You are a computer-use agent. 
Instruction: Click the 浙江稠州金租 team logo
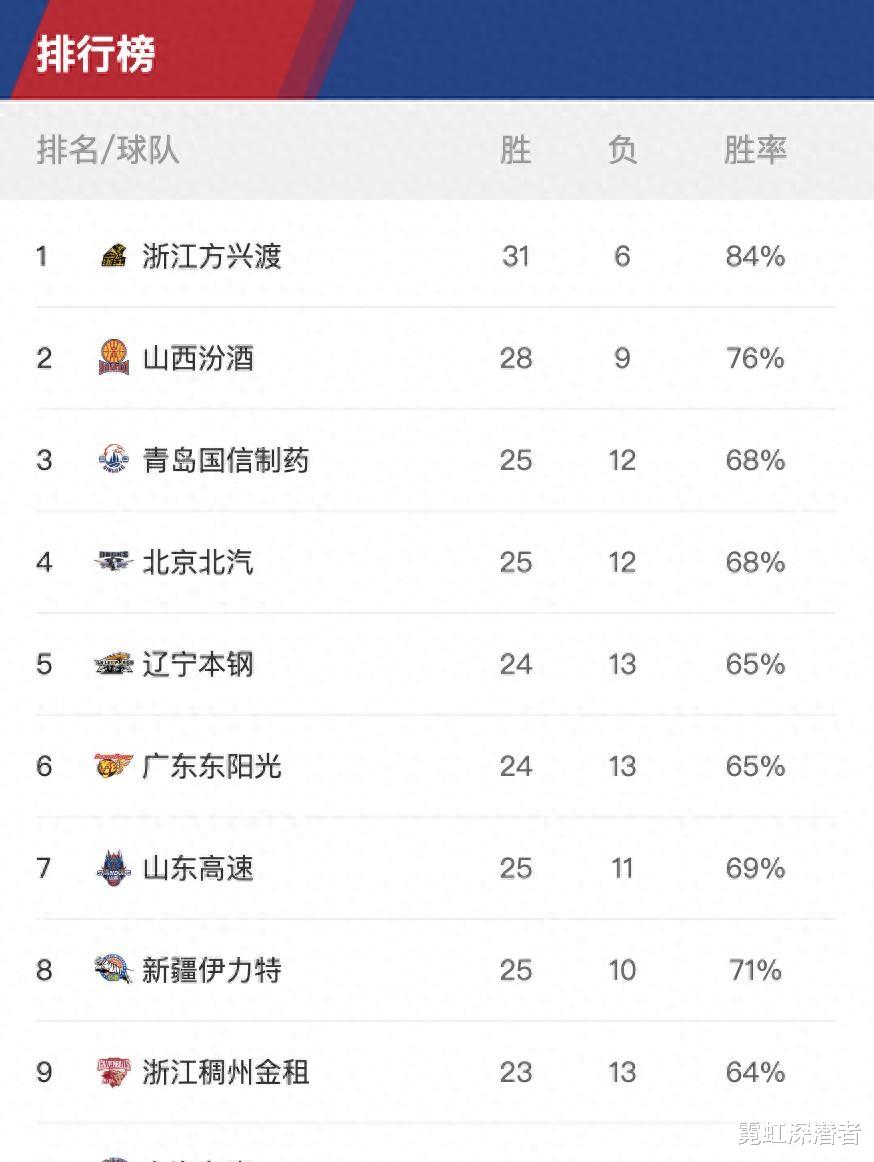tap(113, 1072)
